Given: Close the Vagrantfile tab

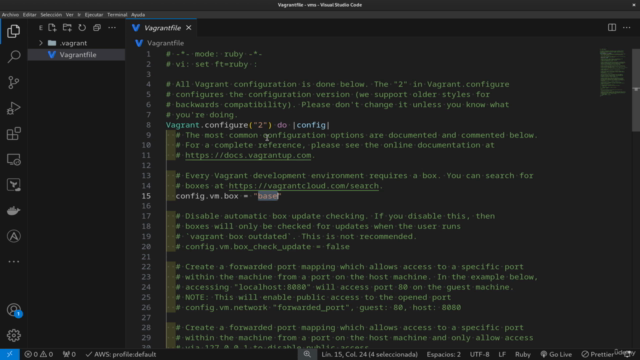Looking at the screenshot, I should (x=189, y=28).
